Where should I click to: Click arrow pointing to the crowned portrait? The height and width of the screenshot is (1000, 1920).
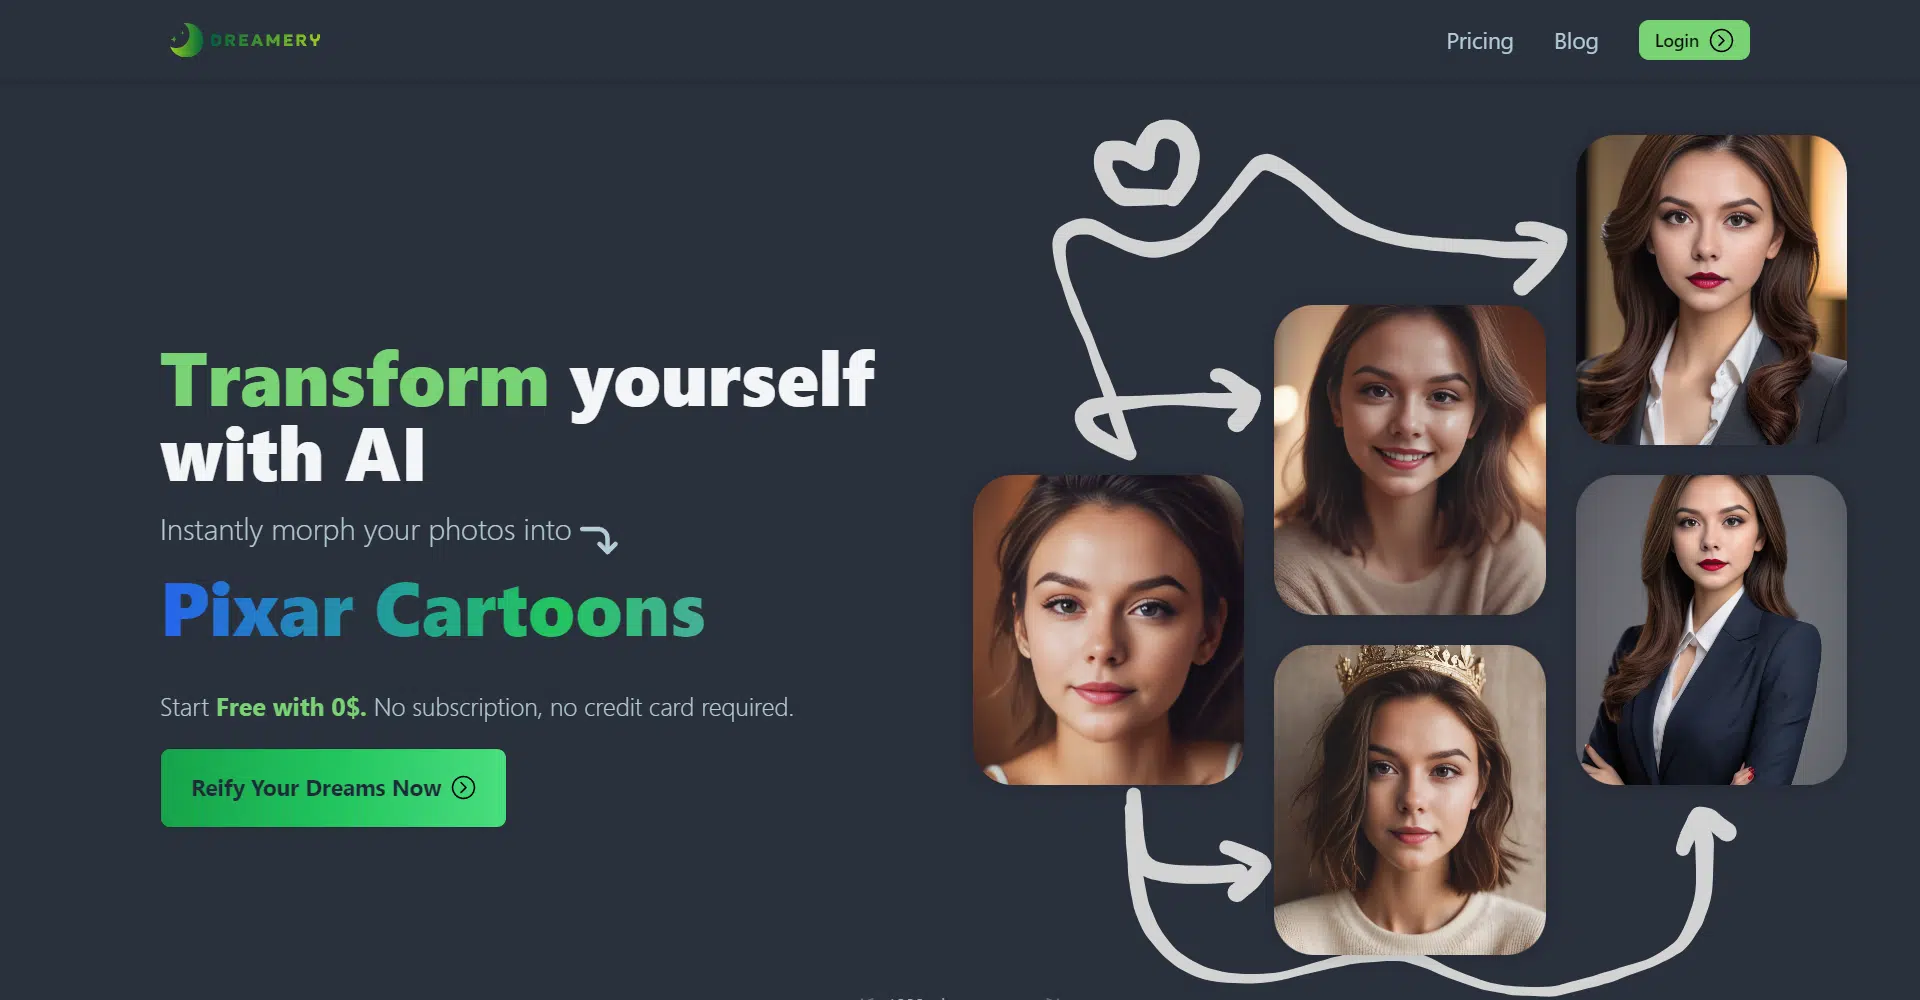point(1200,848)
